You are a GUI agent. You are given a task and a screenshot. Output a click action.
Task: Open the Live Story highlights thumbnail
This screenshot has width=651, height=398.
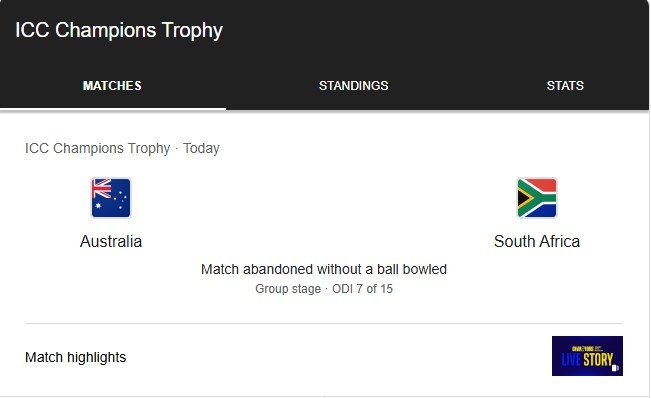[587, 356]
